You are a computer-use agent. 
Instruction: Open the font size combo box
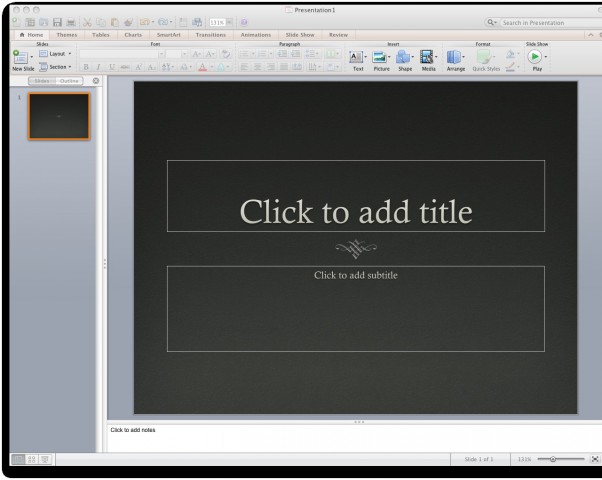[x=177, y=54]
